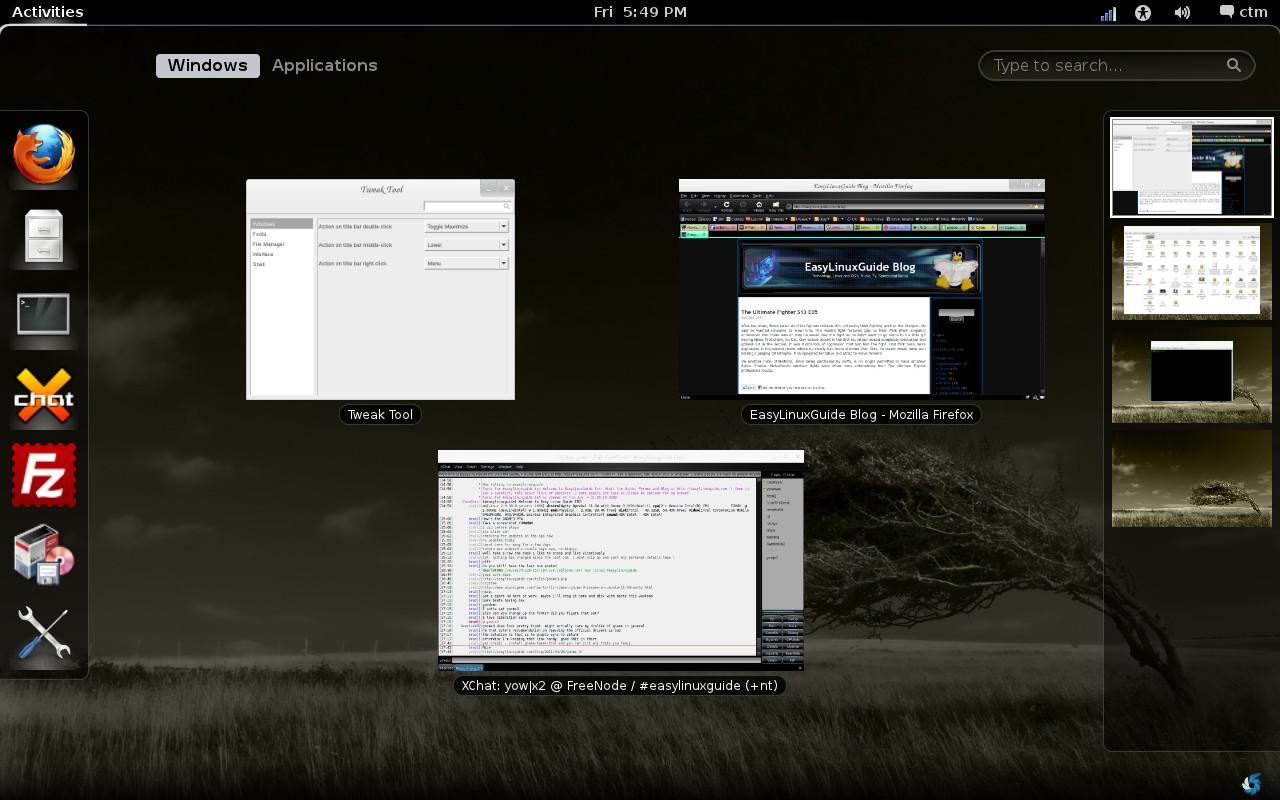Screen dimensions: 1280x800
Task: Open FileZilla from the dash
Action: pyautogui.click(x=44, y=475)
